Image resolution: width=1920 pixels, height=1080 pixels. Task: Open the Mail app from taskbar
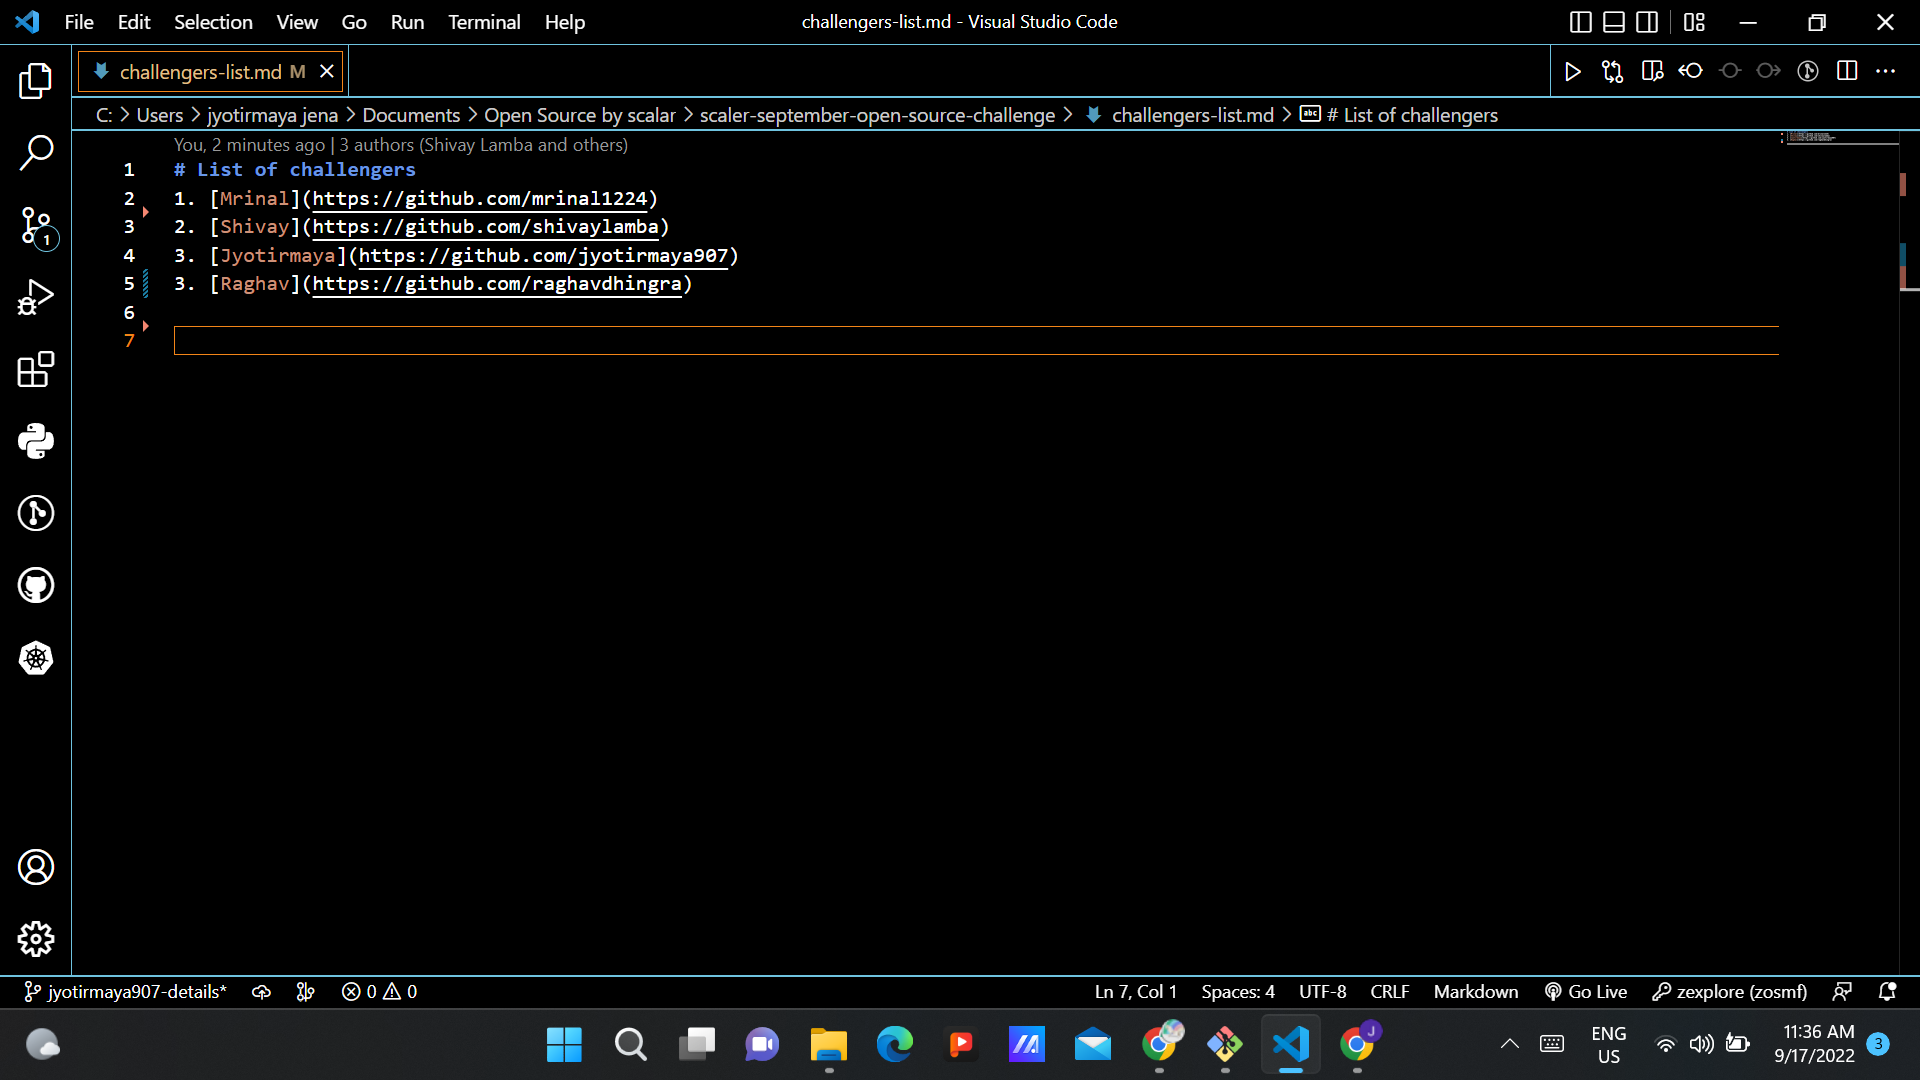(x=1092, y=1045)
